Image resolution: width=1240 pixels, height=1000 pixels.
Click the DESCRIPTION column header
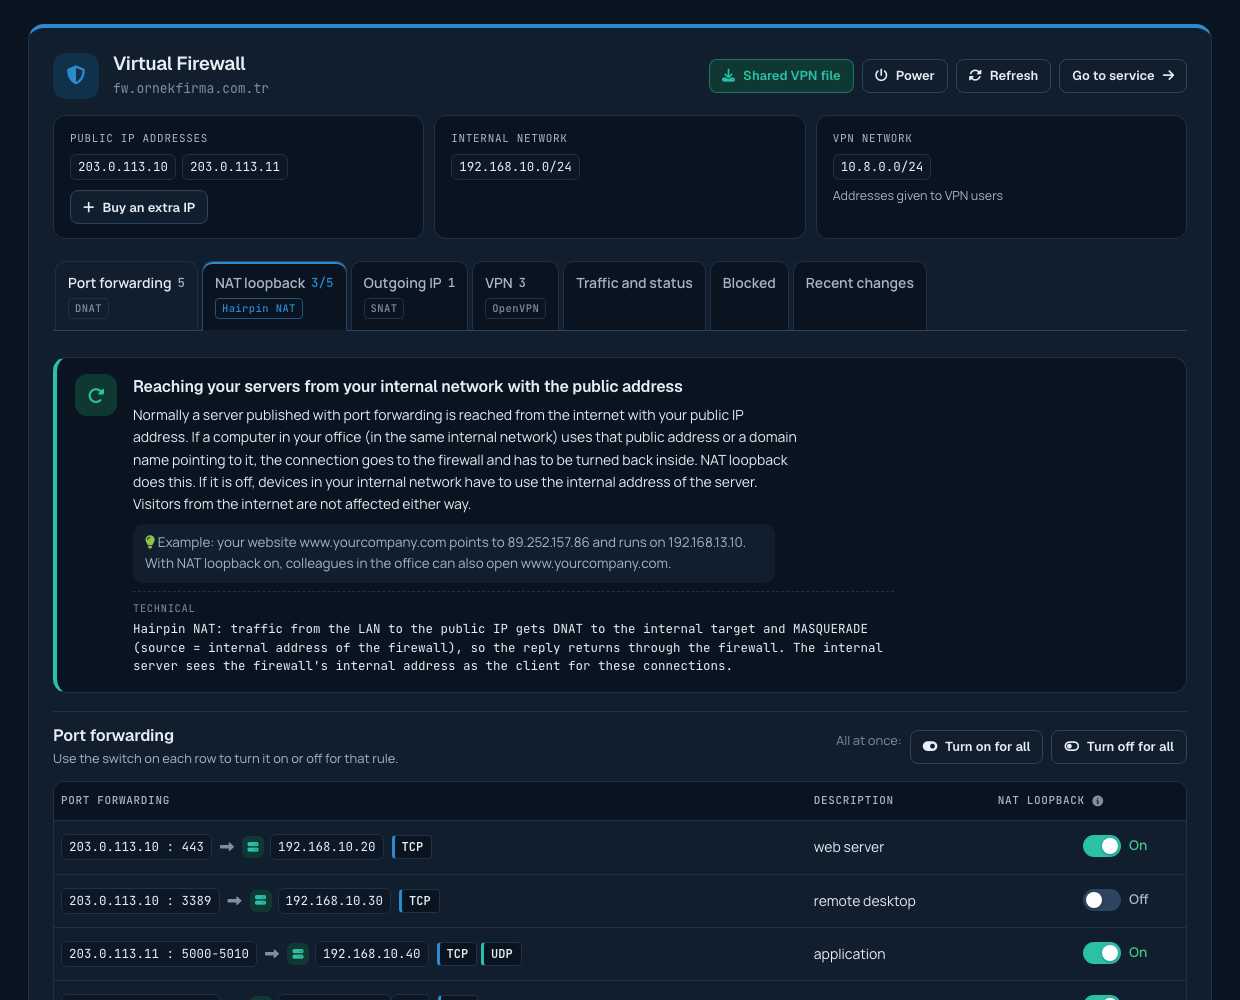pyautogui.click(x=854, y=801)
